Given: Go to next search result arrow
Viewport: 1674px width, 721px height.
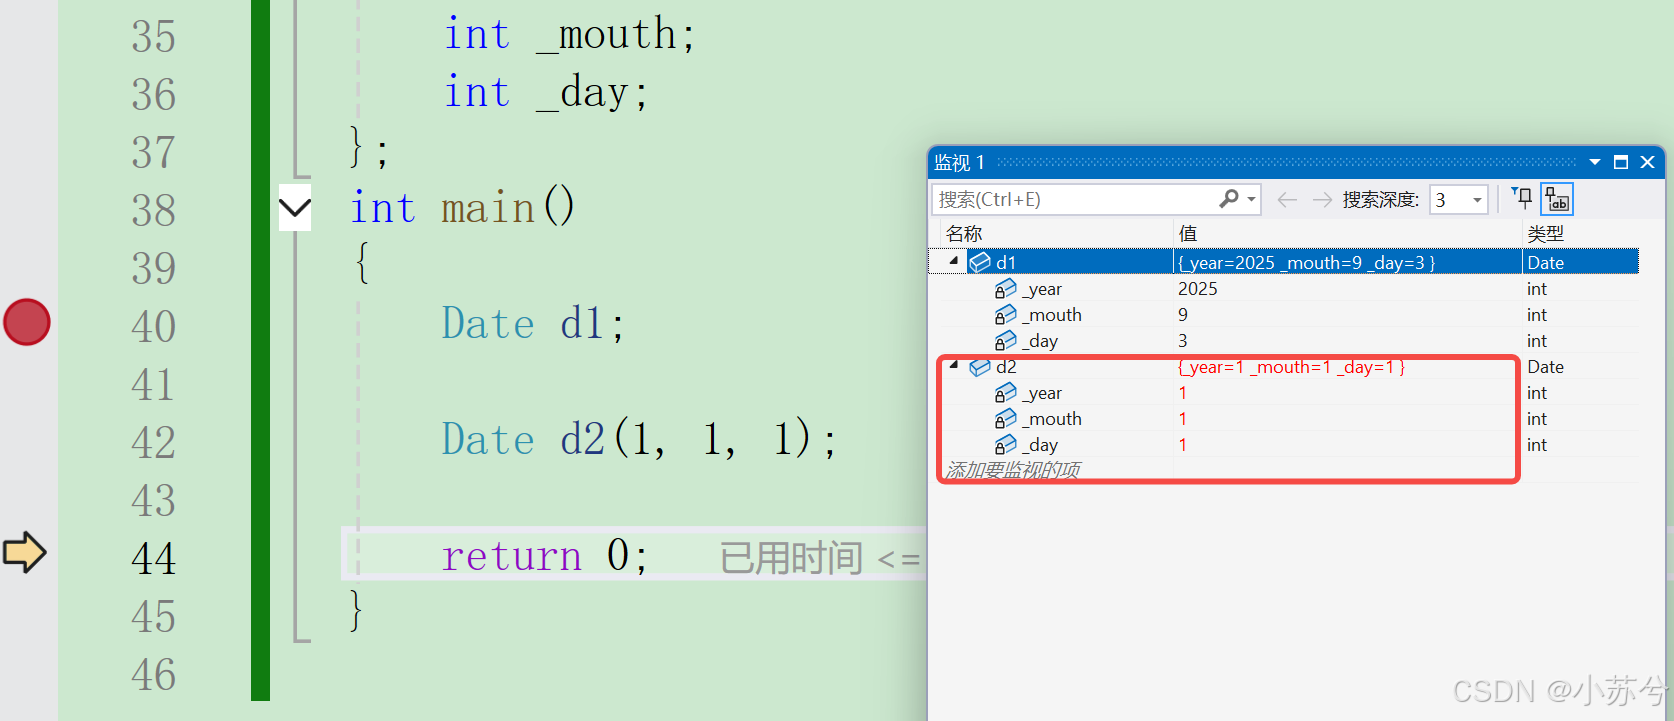Looking at the screenshot, I should (1322, 200).
